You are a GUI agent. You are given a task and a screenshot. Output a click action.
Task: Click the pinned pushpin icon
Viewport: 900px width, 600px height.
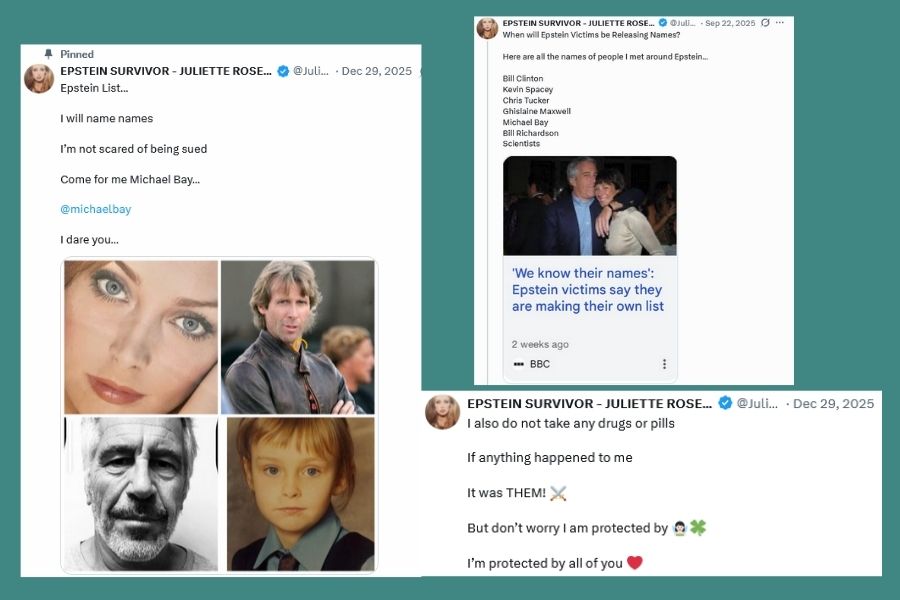point(48,54)
